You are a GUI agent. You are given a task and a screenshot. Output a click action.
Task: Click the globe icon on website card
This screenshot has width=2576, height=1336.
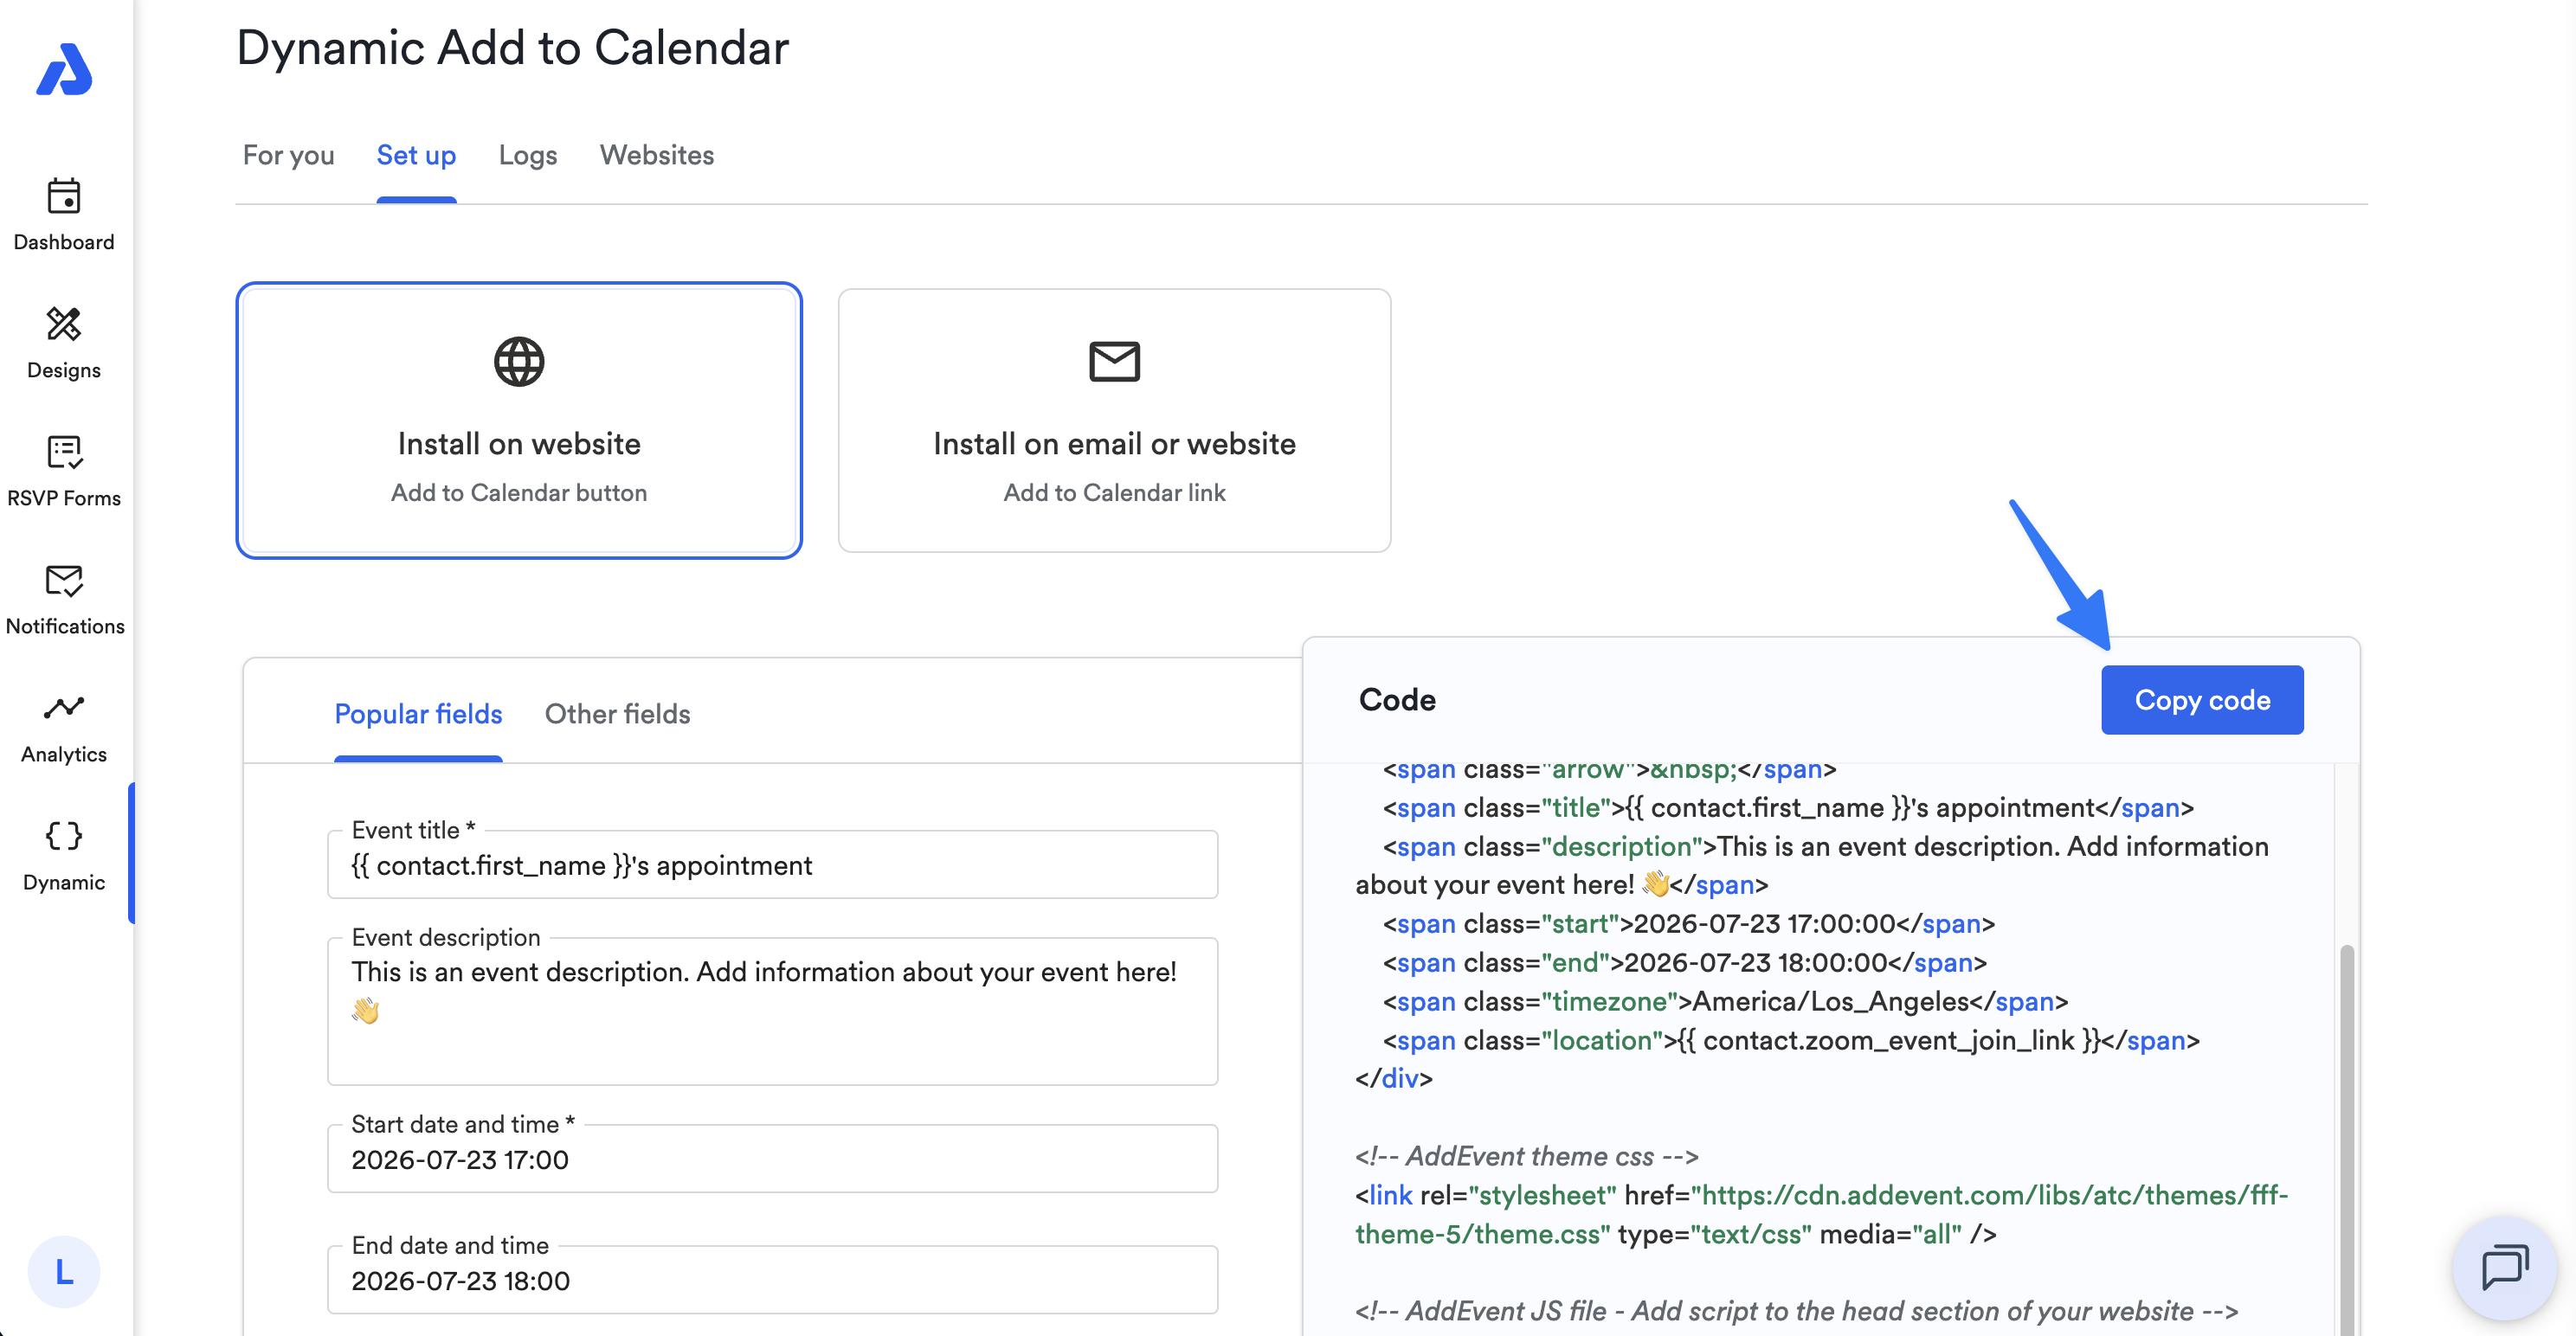(x=519, y=361)
